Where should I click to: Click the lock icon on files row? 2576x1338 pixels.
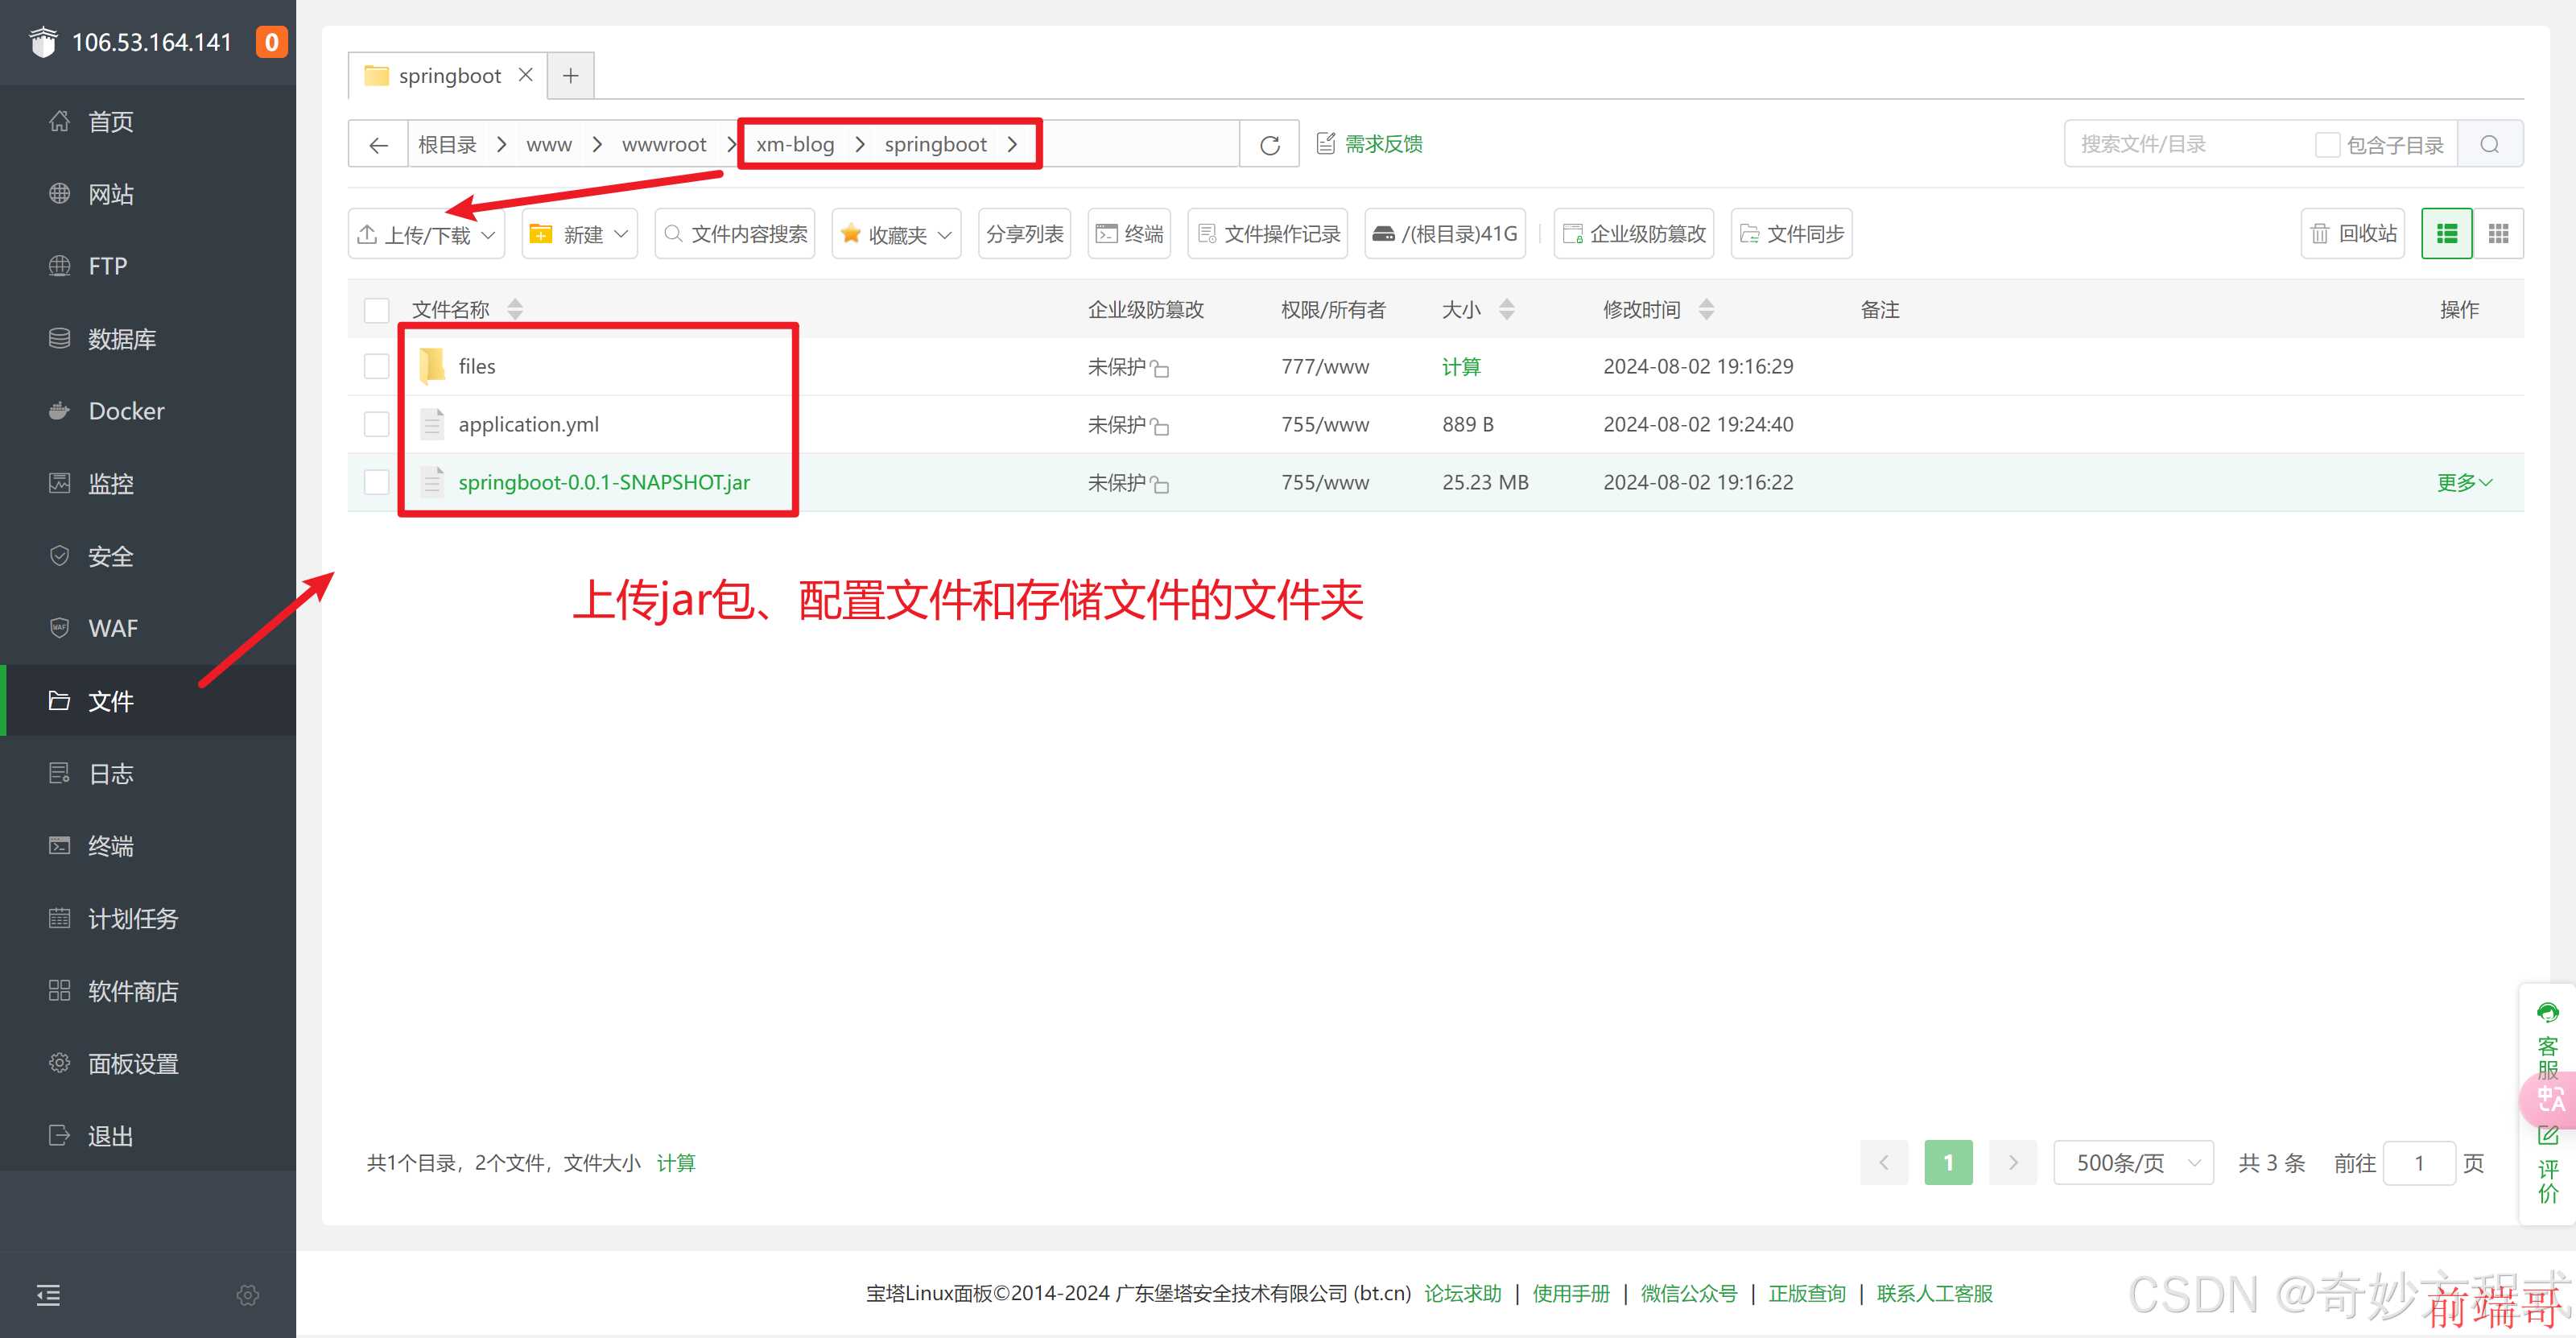[1160, 369]
